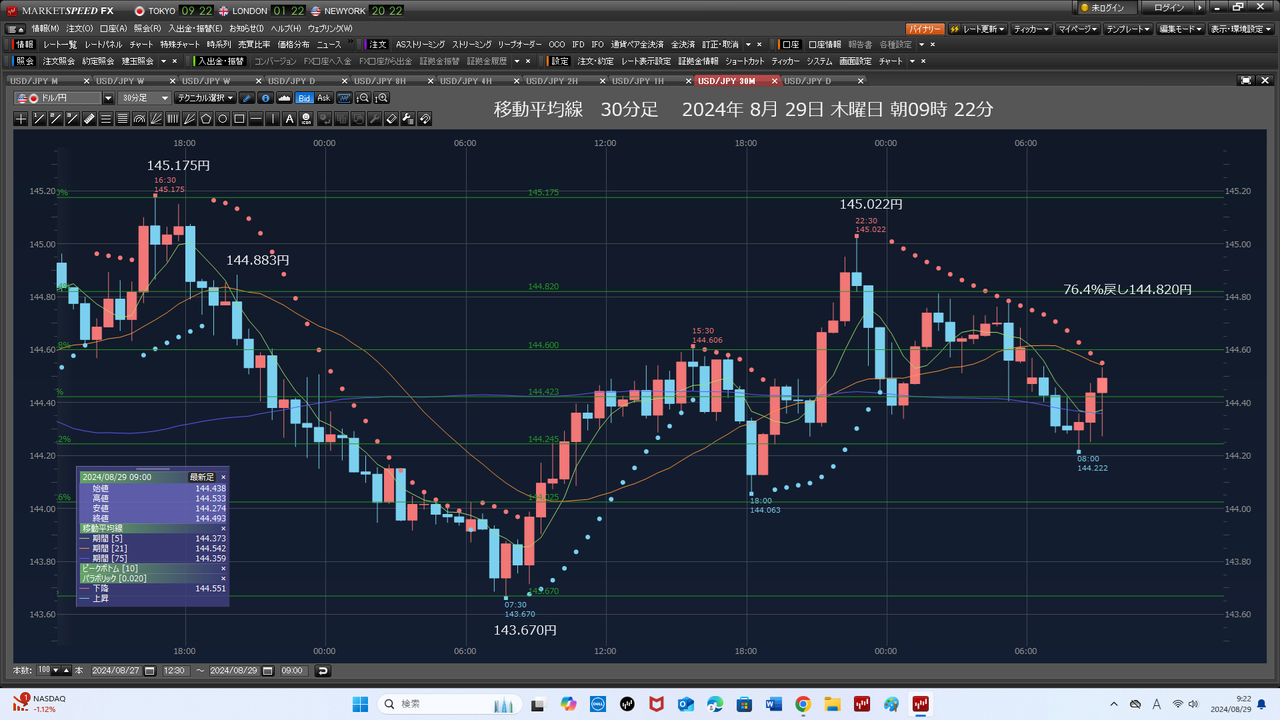Screen dimensions: 1280x720
Task: Click the blue info icon
Action: coord(265,98)
